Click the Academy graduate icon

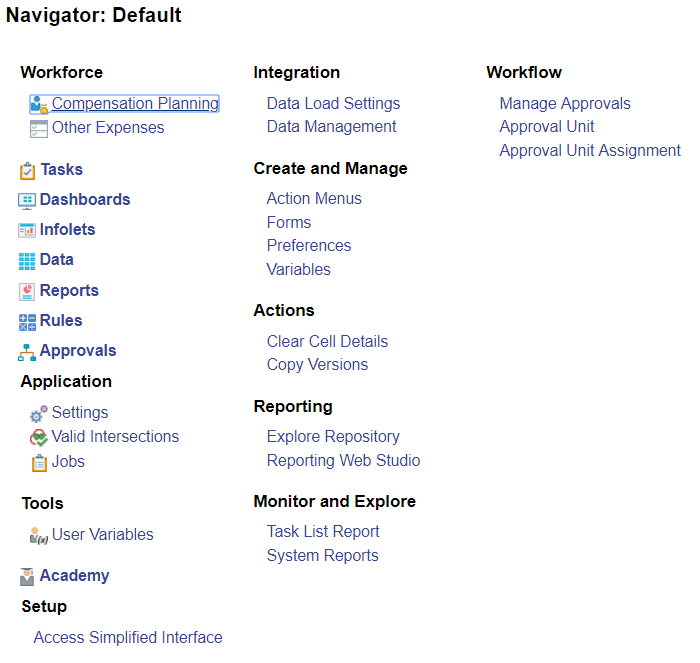27,576
